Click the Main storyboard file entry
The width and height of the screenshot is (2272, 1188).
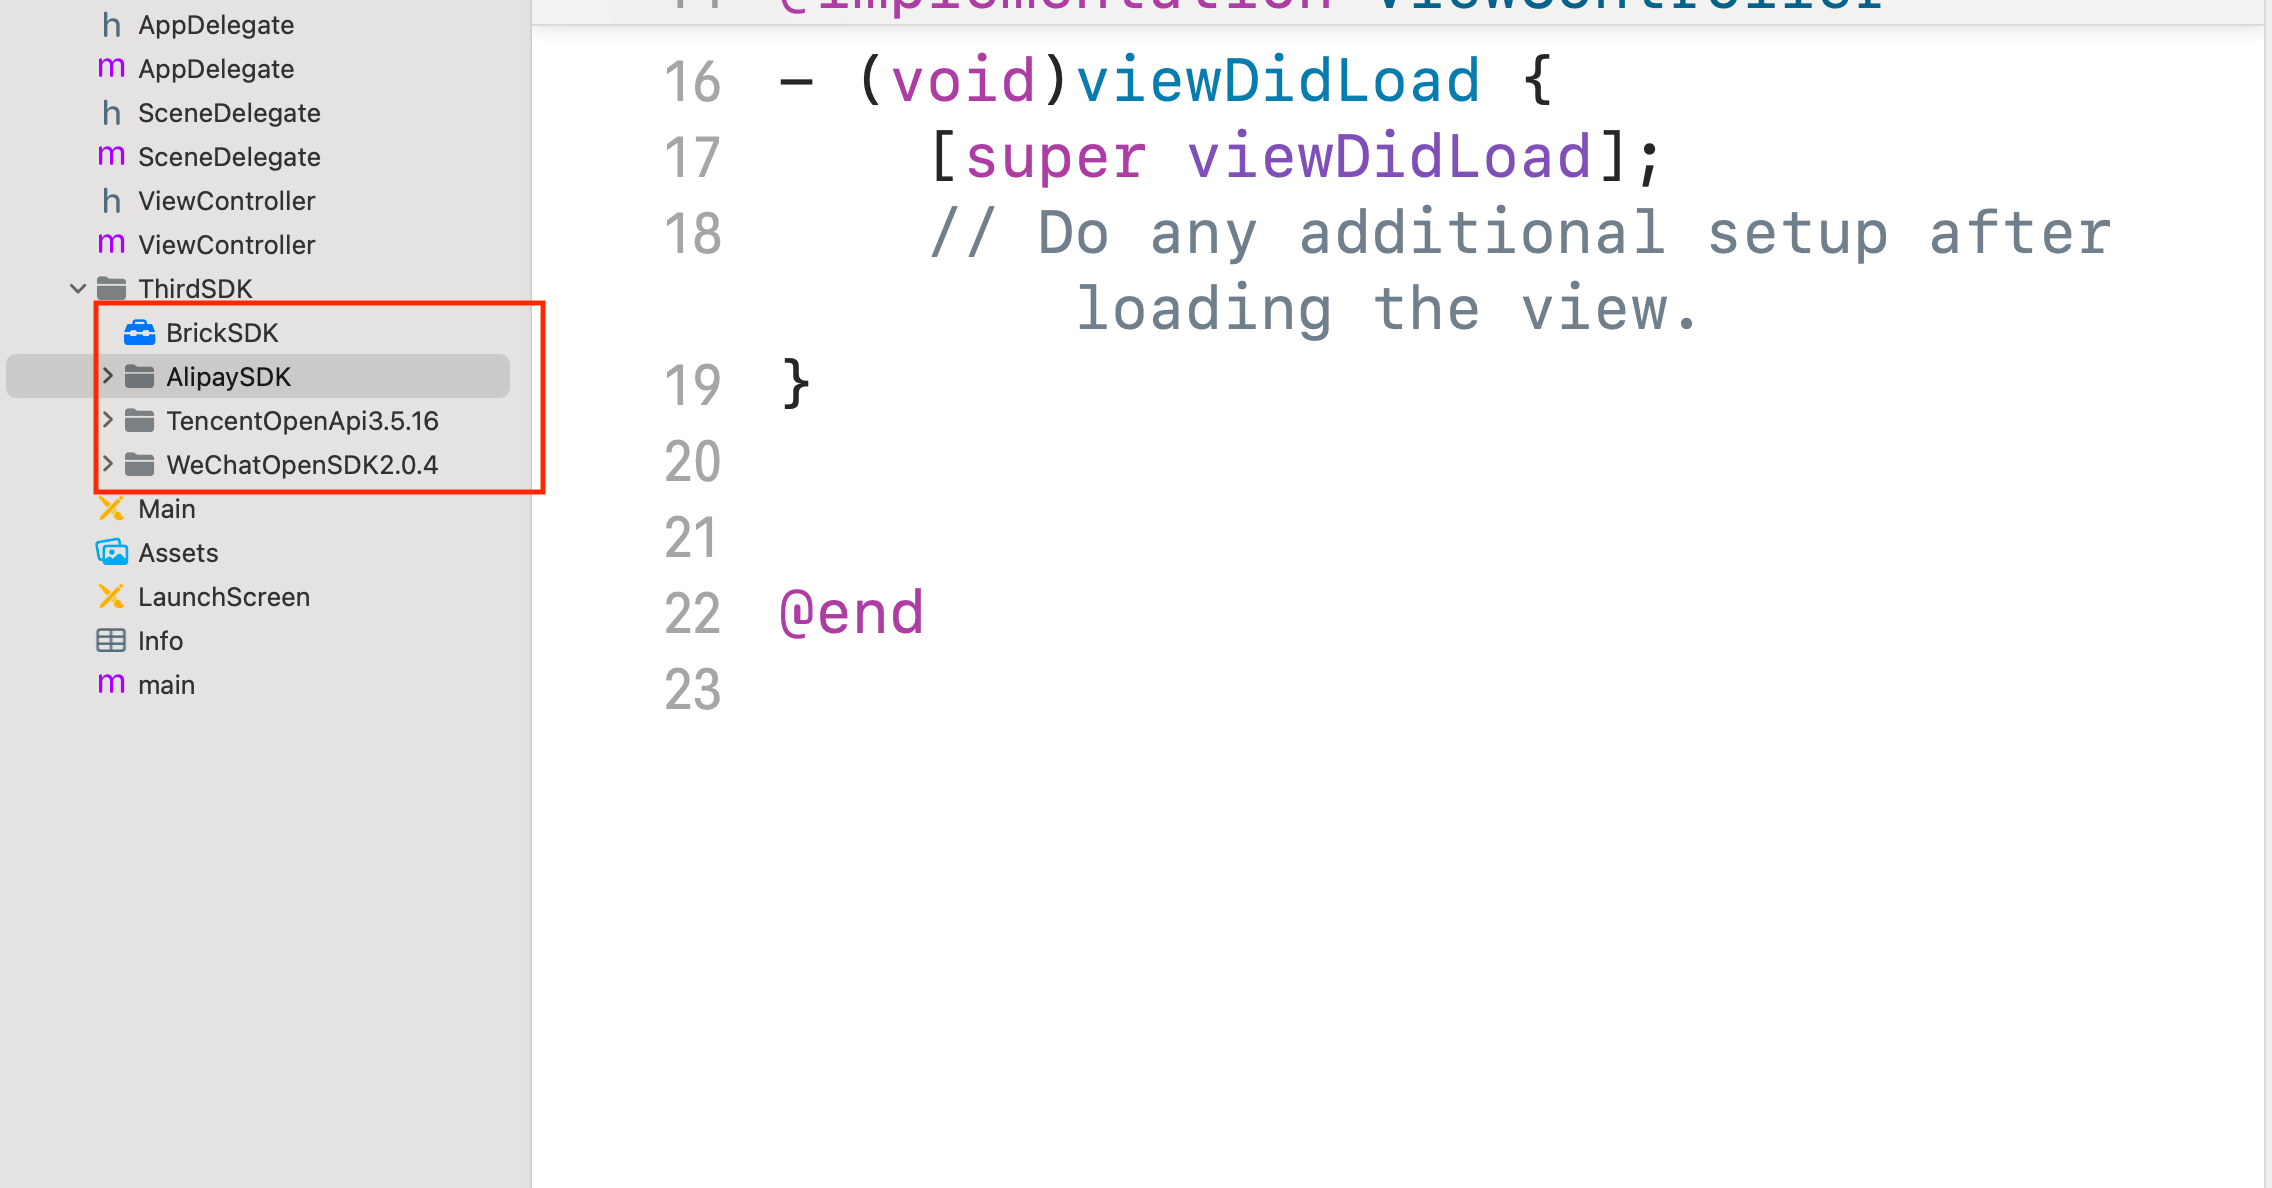point(168,508)
